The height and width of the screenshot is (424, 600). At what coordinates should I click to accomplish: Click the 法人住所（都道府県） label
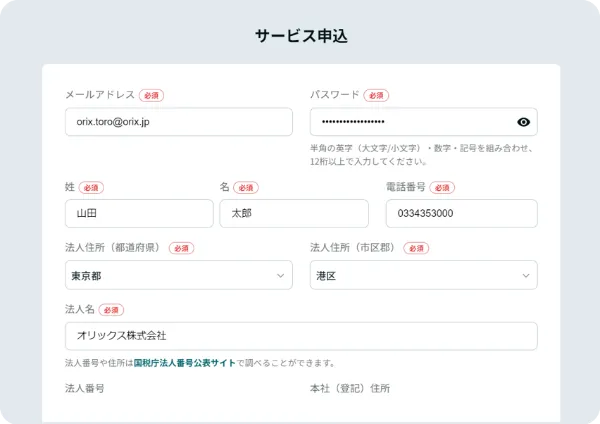pos(114,248)
